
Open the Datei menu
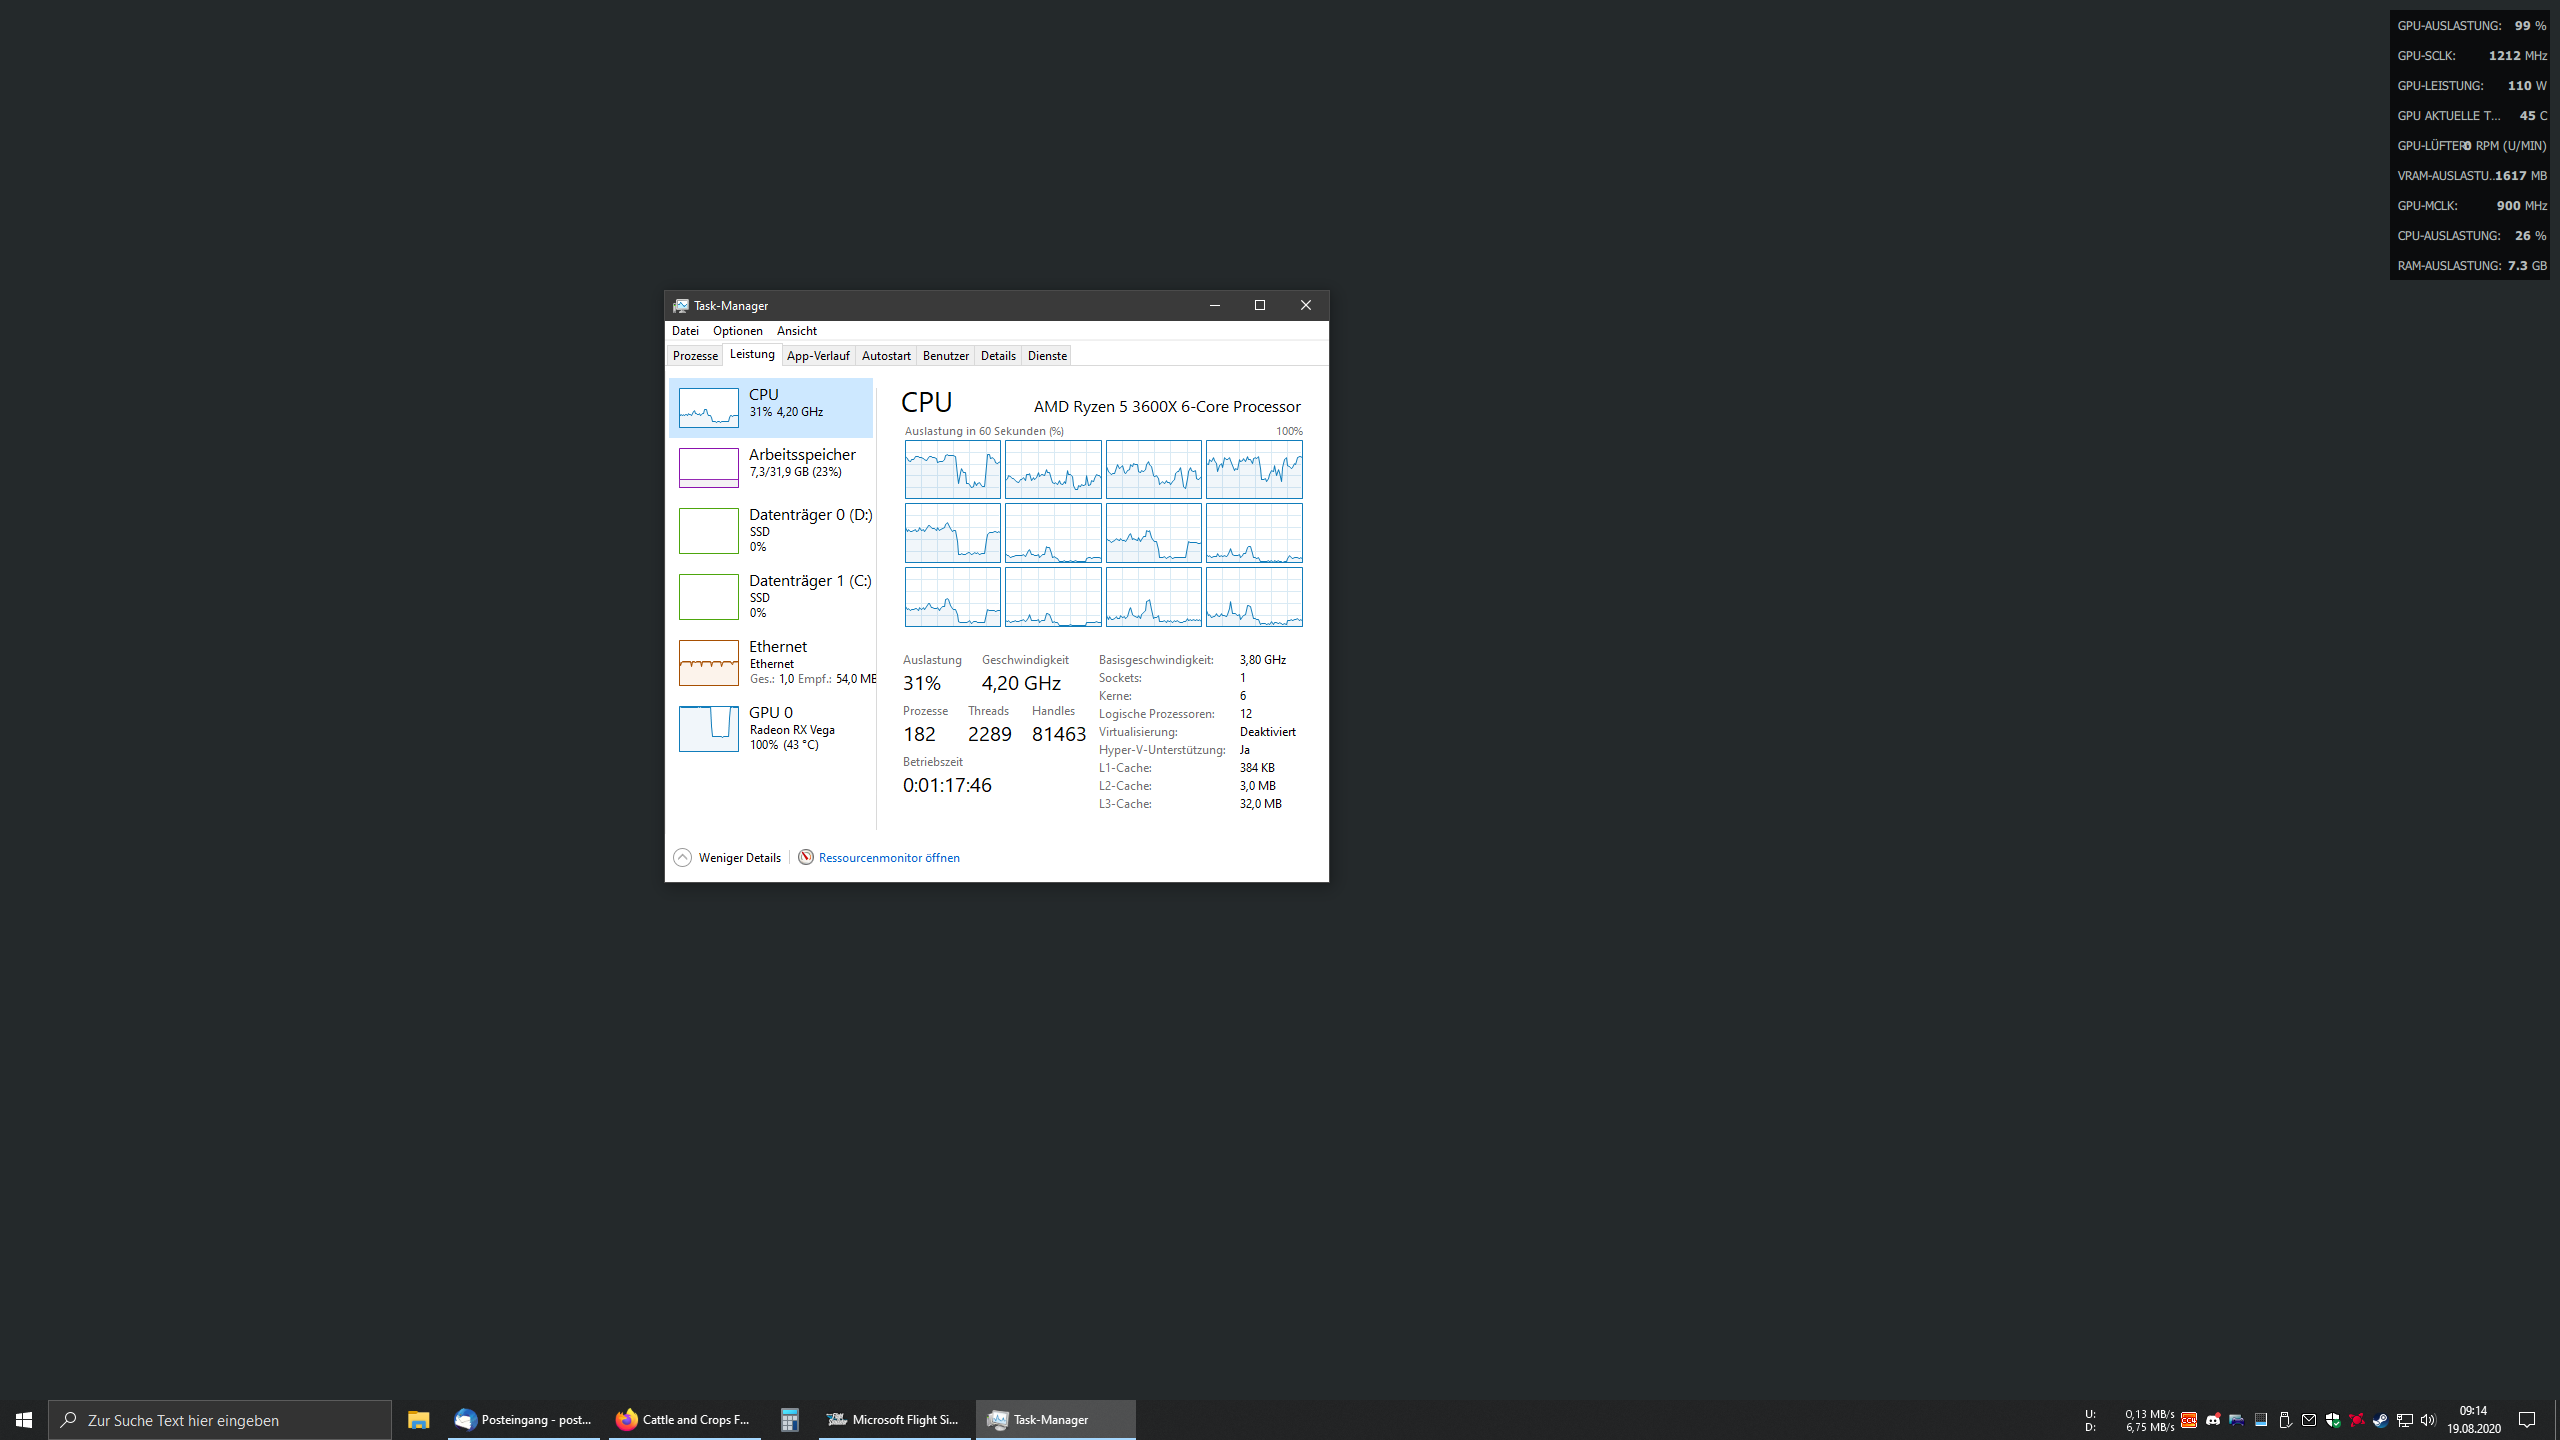coord(685,331)
